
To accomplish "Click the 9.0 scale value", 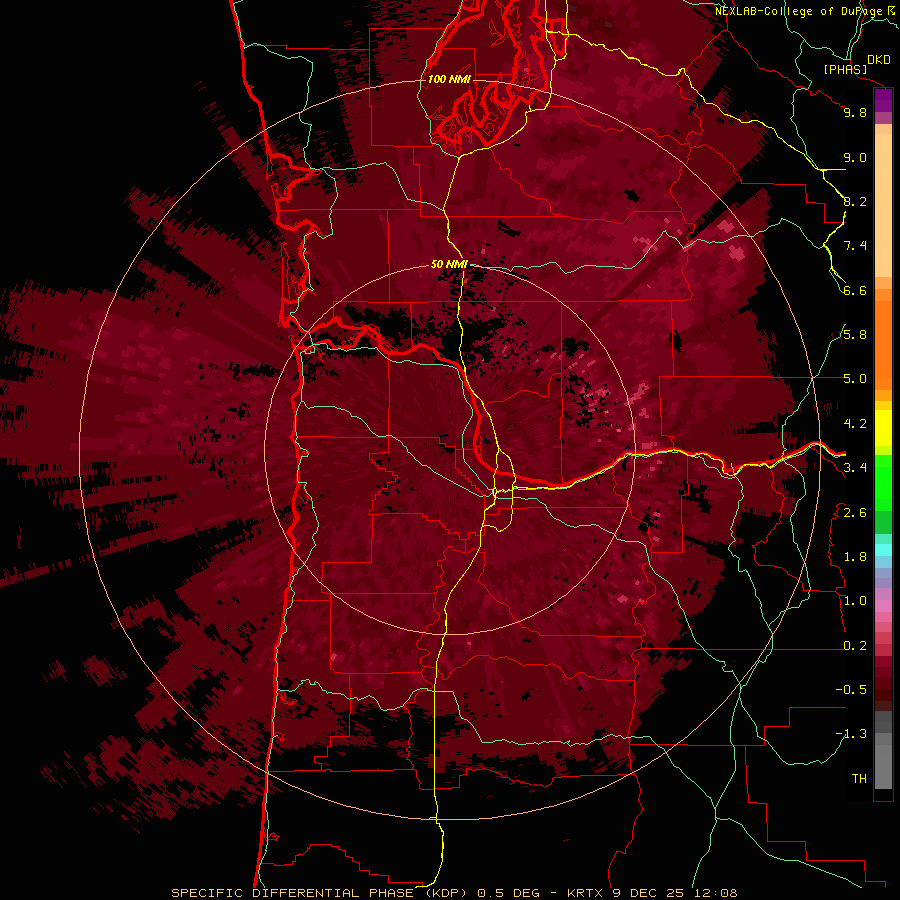I will coord(855,157).
